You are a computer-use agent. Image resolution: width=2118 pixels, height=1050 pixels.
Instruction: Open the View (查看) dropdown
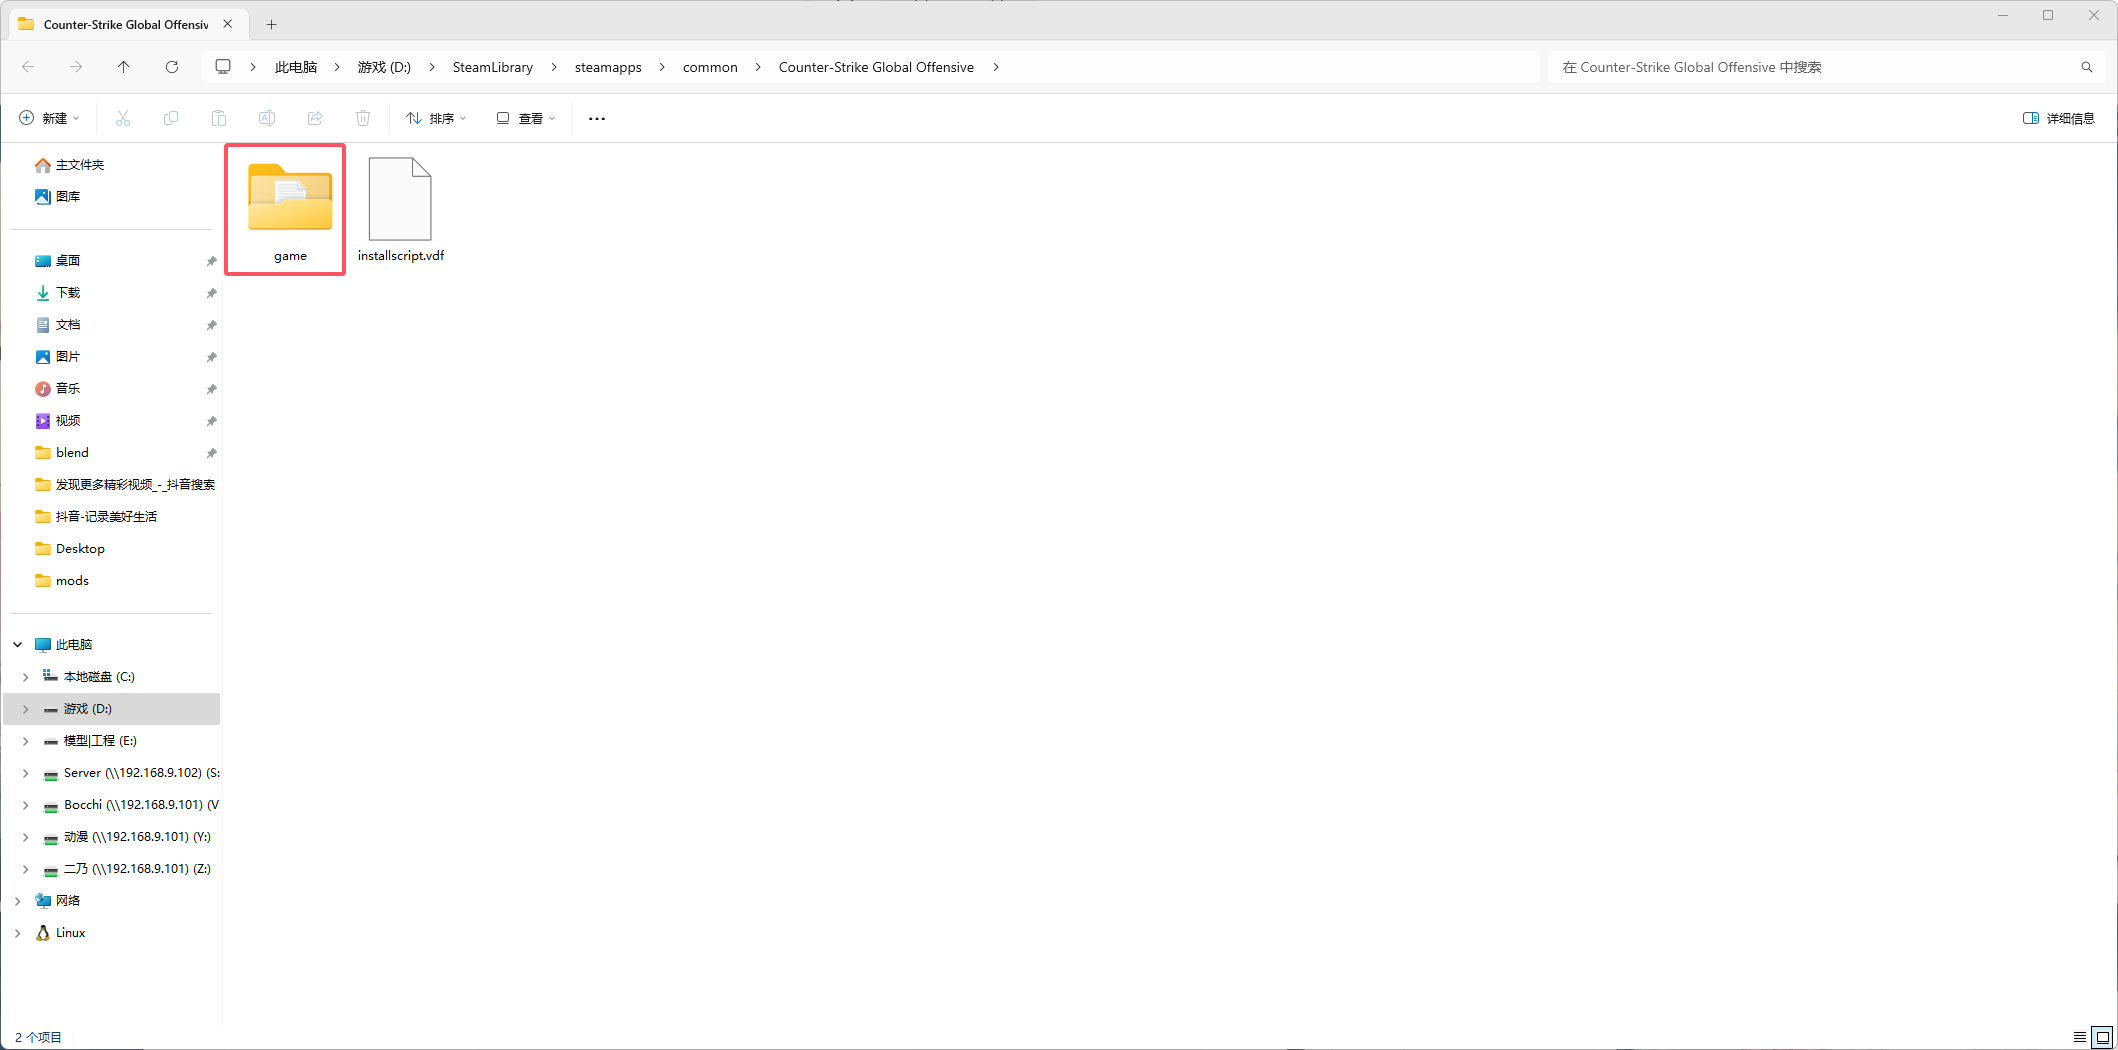coord(526,118)
